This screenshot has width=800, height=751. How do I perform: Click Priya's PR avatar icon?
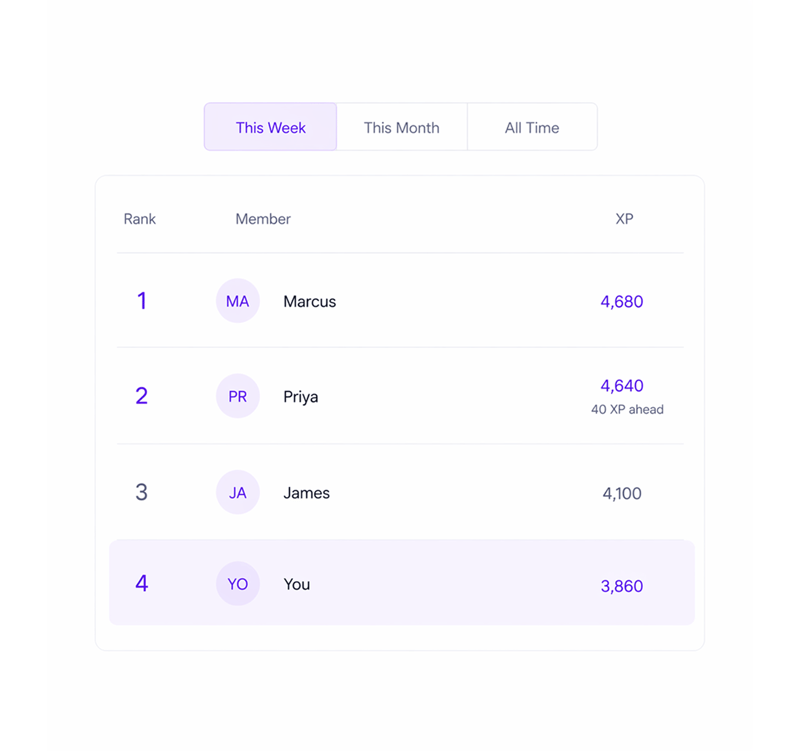pos(238,396)
